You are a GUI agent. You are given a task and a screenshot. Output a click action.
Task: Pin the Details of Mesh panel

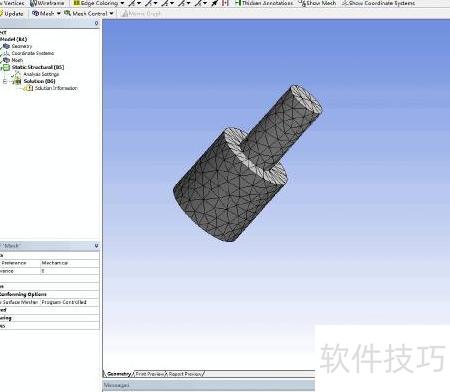pos(96,246)
